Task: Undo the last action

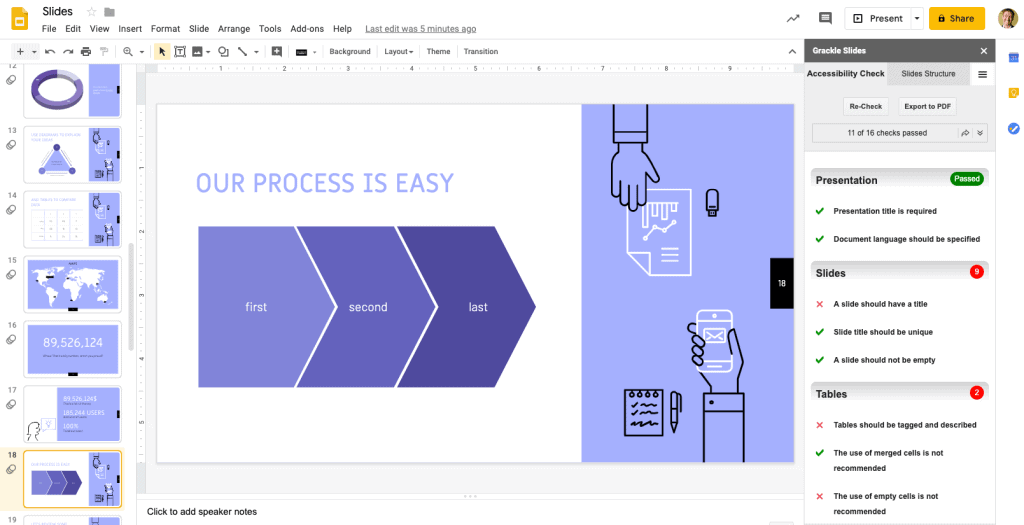Action: pyautogui.click(x=50, y=52)
